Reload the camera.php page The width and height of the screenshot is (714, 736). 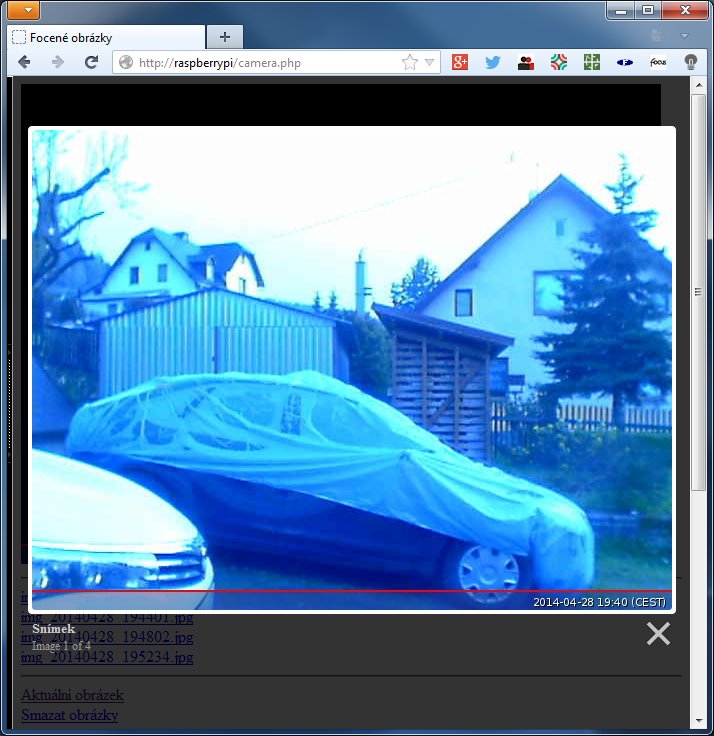[92, 62]
